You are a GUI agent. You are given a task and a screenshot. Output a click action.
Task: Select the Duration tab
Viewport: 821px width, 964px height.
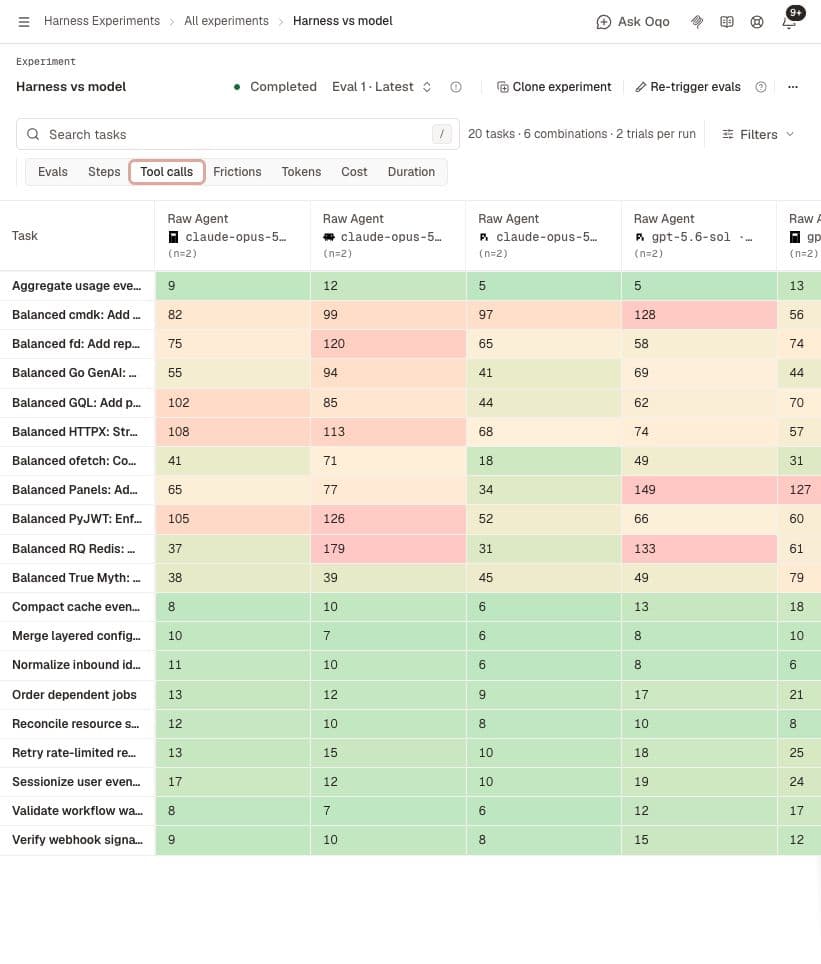click(411, 172)
